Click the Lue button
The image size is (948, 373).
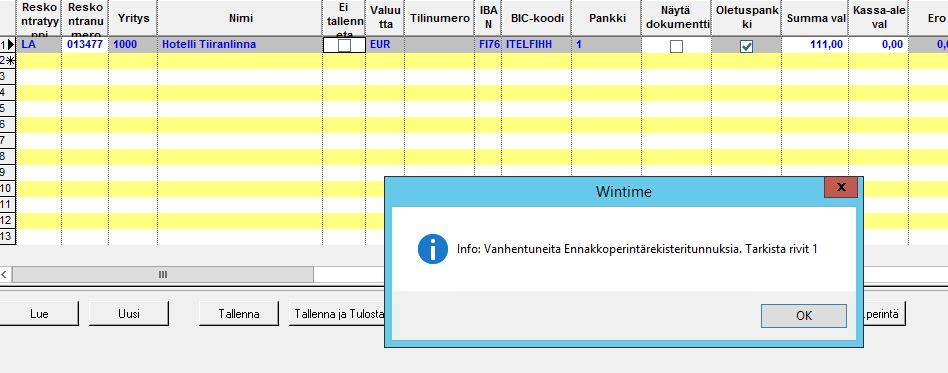coord(39,314)
